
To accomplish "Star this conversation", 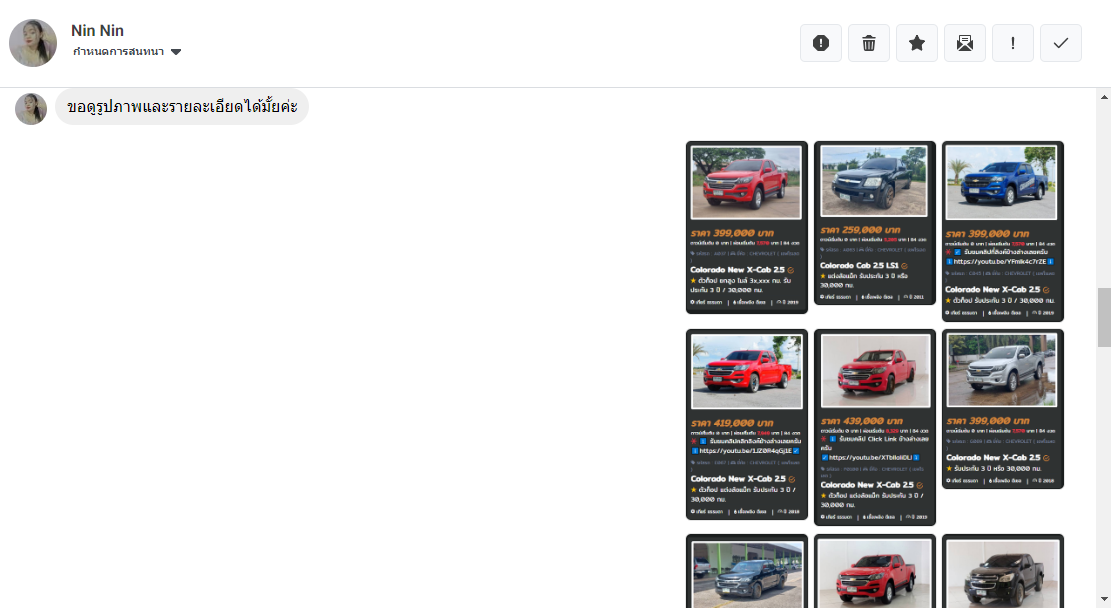I will (917, 43).
